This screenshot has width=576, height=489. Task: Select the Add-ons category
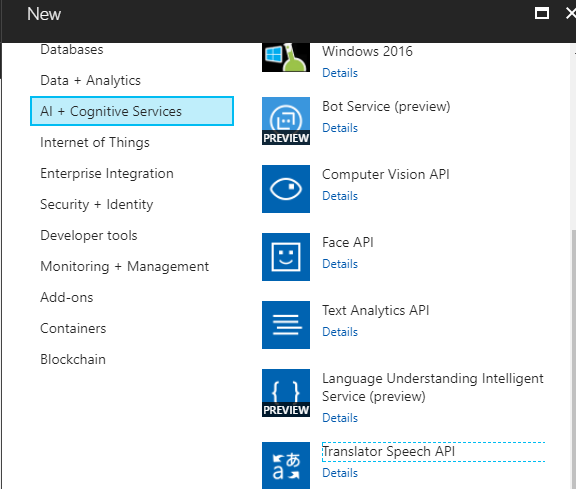[x=66, y=297]
